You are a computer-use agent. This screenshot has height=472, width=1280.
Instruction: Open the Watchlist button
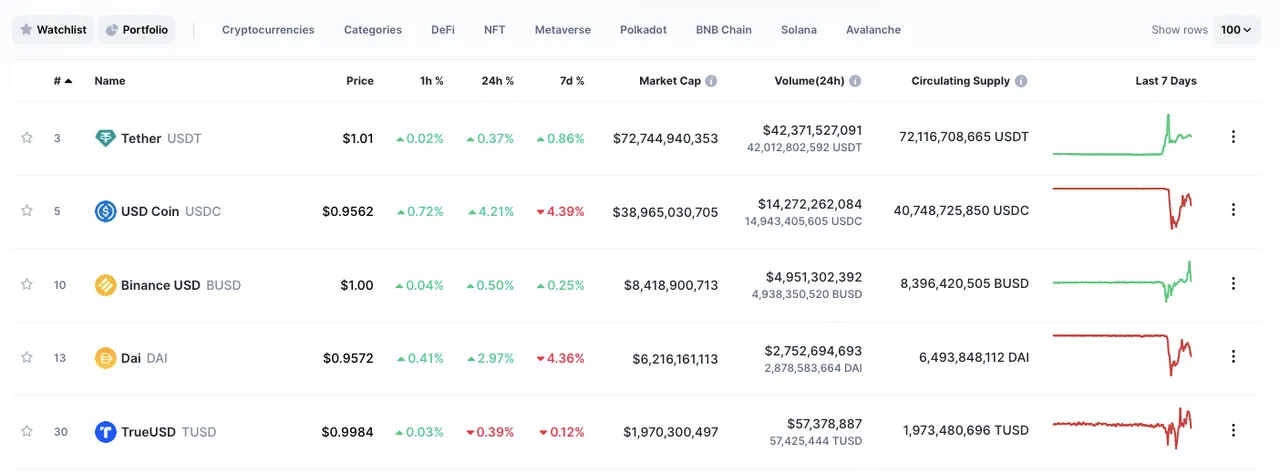[x=53, y=30]
